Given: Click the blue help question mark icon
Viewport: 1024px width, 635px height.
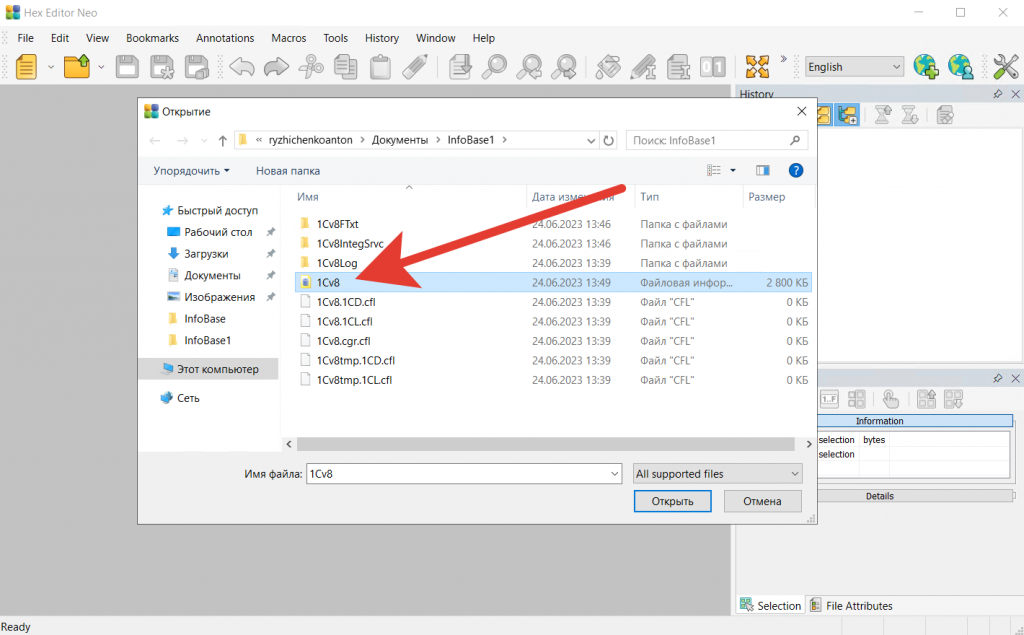Looking at the screenshot, I should point(795,171).
